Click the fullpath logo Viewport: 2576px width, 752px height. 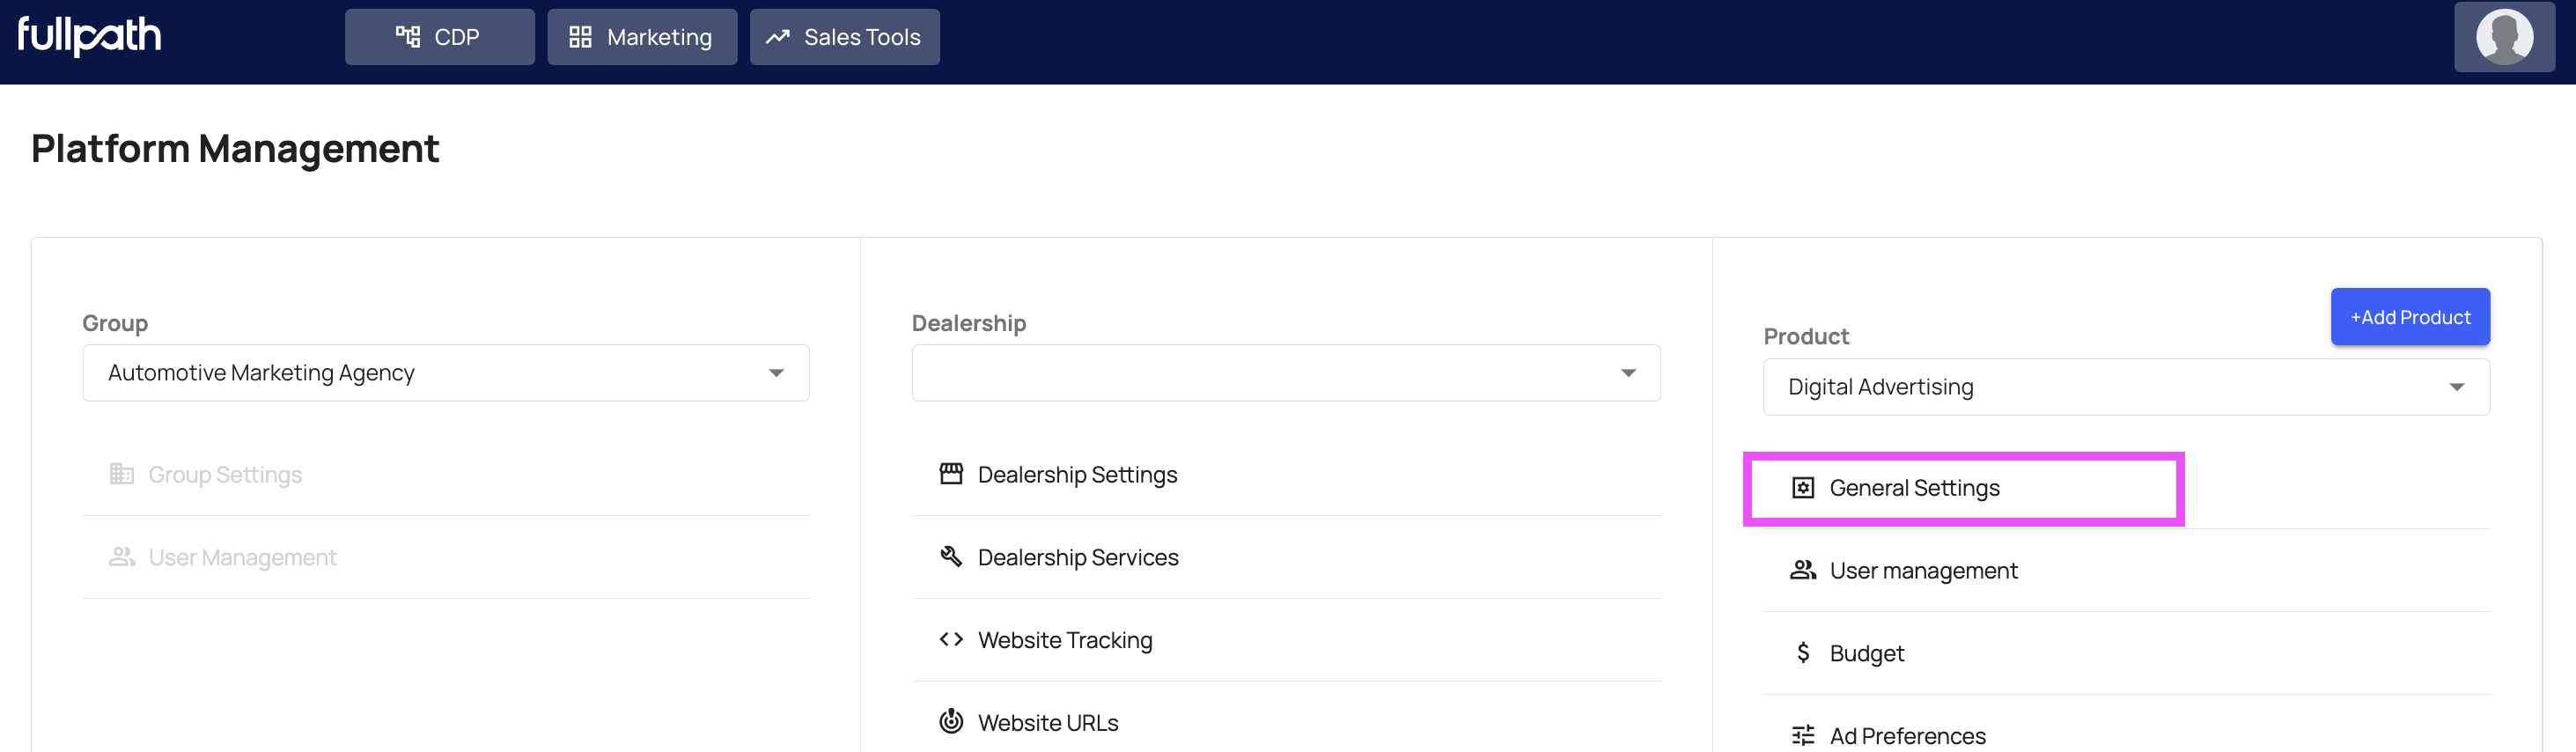[89, 36]
